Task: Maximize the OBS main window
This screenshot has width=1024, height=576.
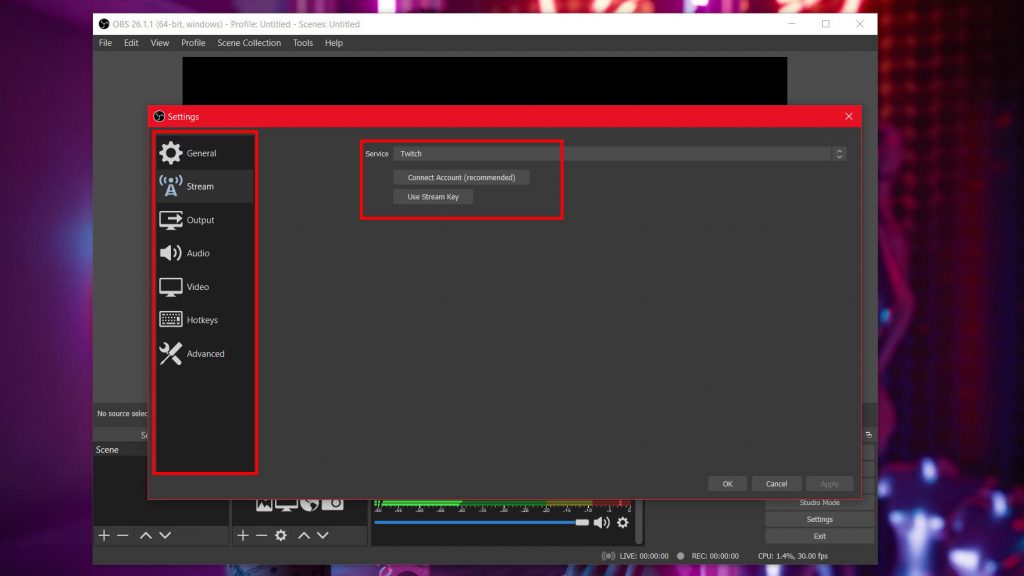Action: 825,24
